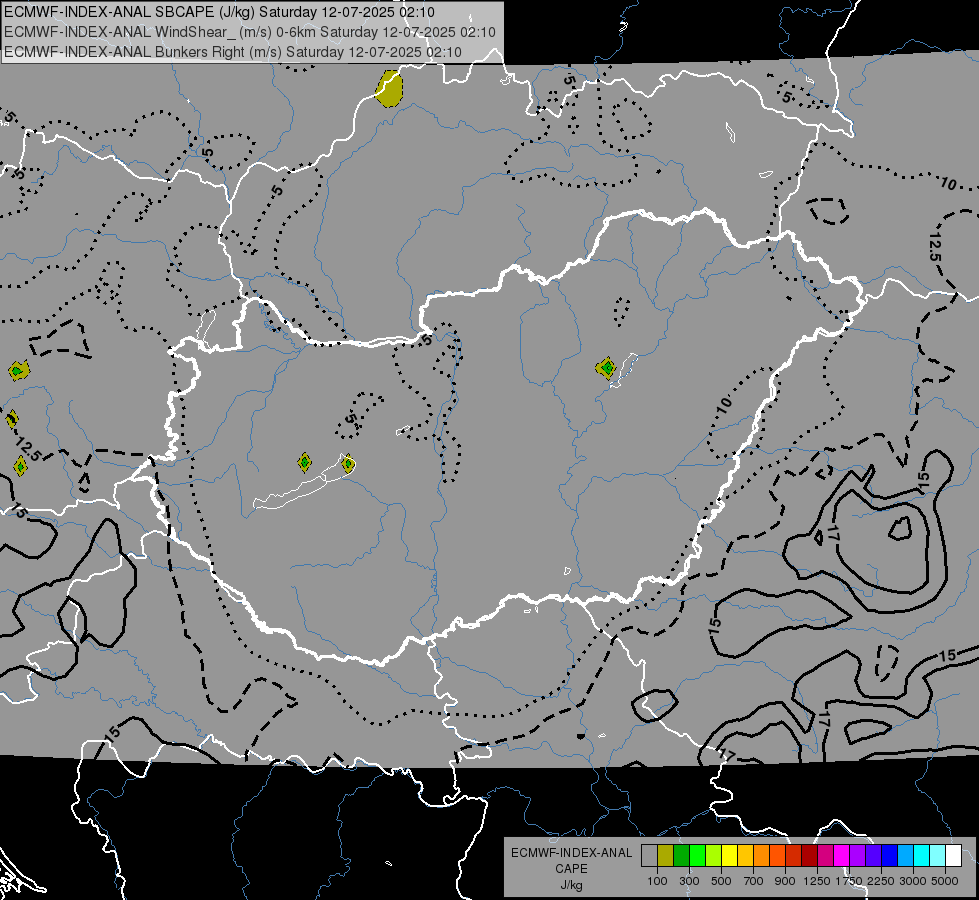The image size is (979, 900).
Task: Click the legend unit J/kg
Action: tap(571, 885)
